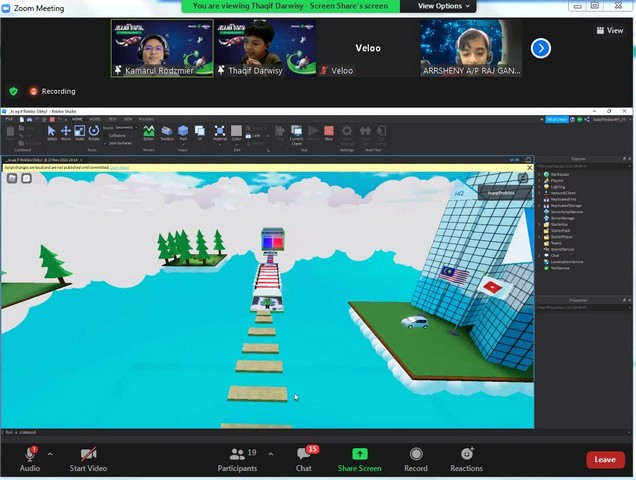This screenshot has height=480, width=636.
Task: Open the Participants panel
Action: [237, 455]
